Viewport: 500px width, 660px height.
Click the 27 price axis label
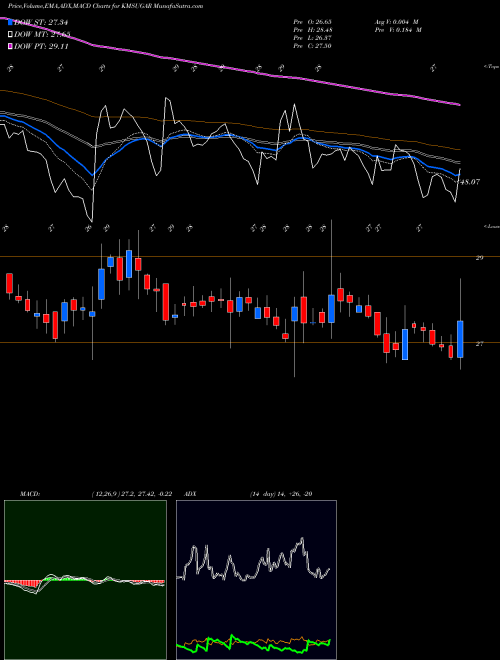pyautogui.click(x=479, y=344)
